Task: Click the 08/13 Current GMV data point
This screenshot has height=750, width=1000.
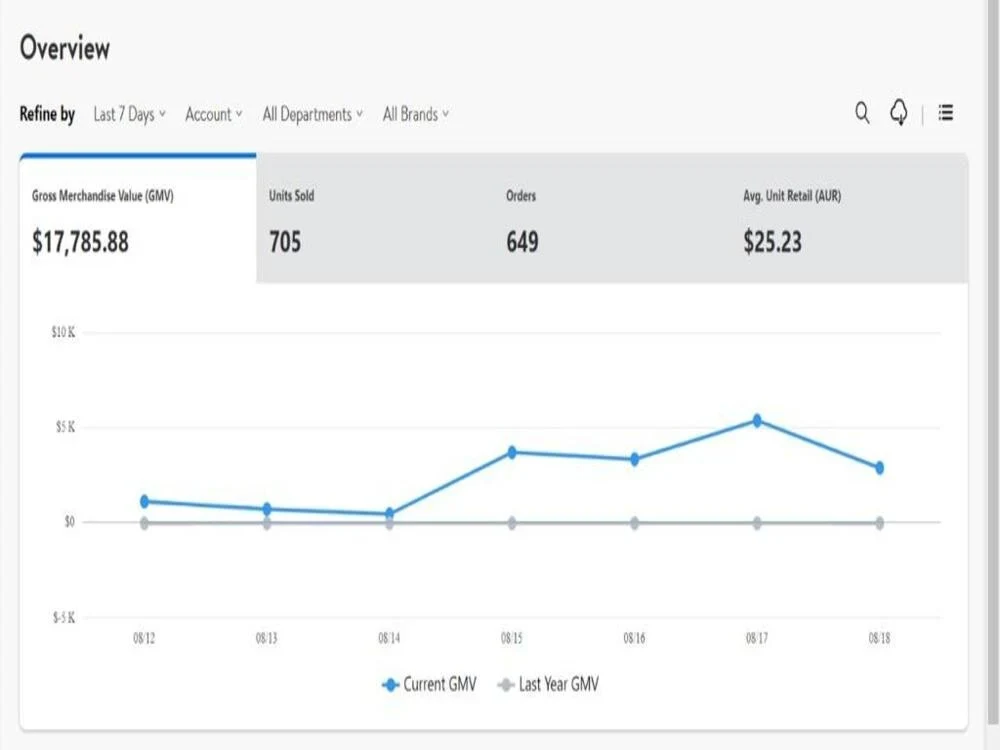Action: tap(267, 509)
